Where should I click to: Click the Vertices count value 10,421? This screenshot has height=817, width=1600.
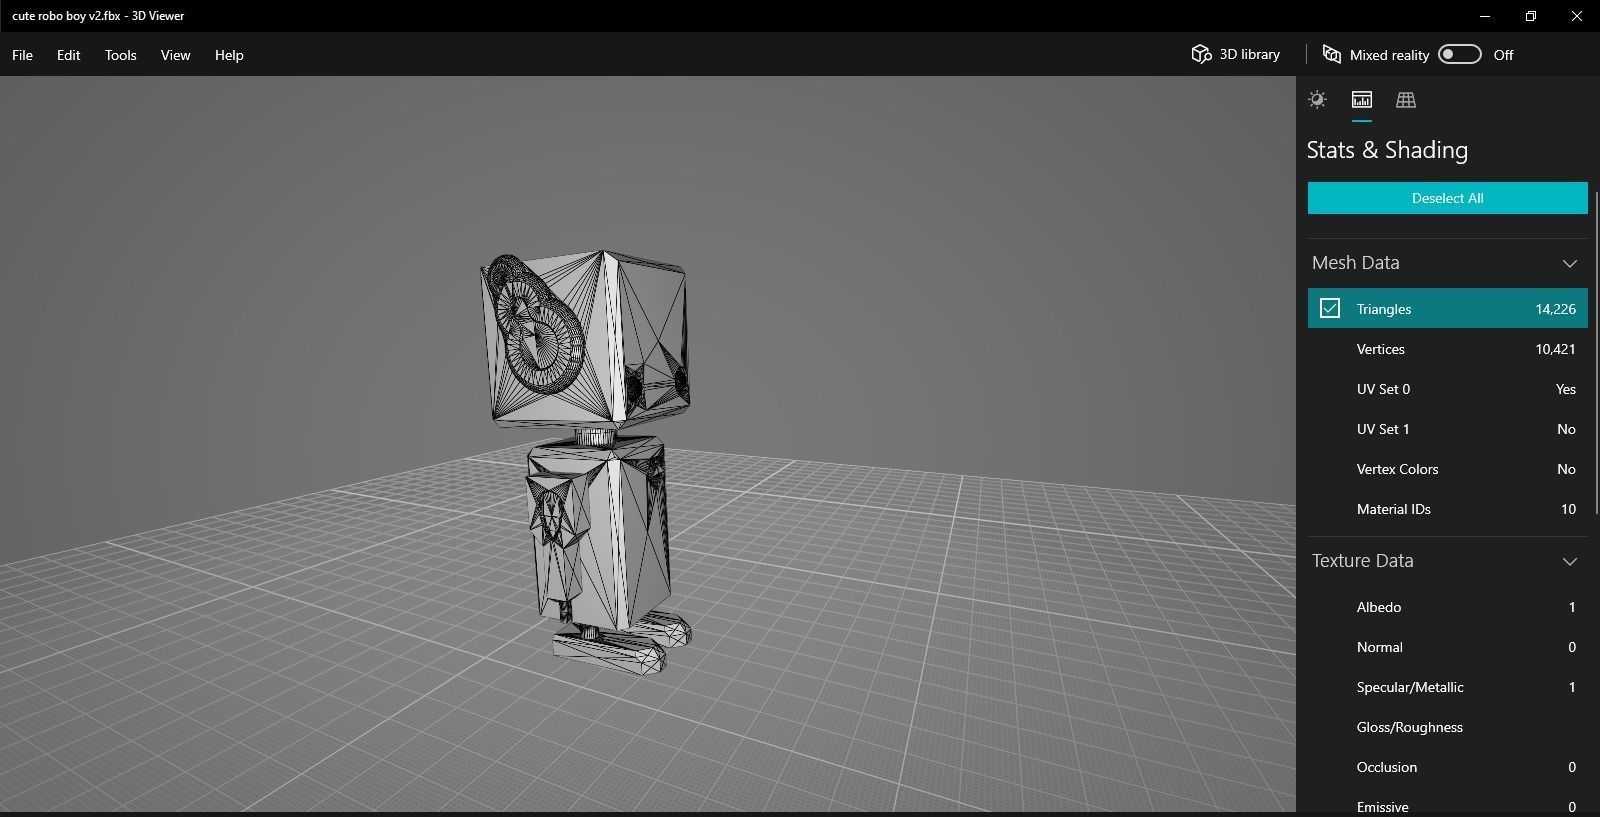pyautogui.click(x=1555, y=349)
